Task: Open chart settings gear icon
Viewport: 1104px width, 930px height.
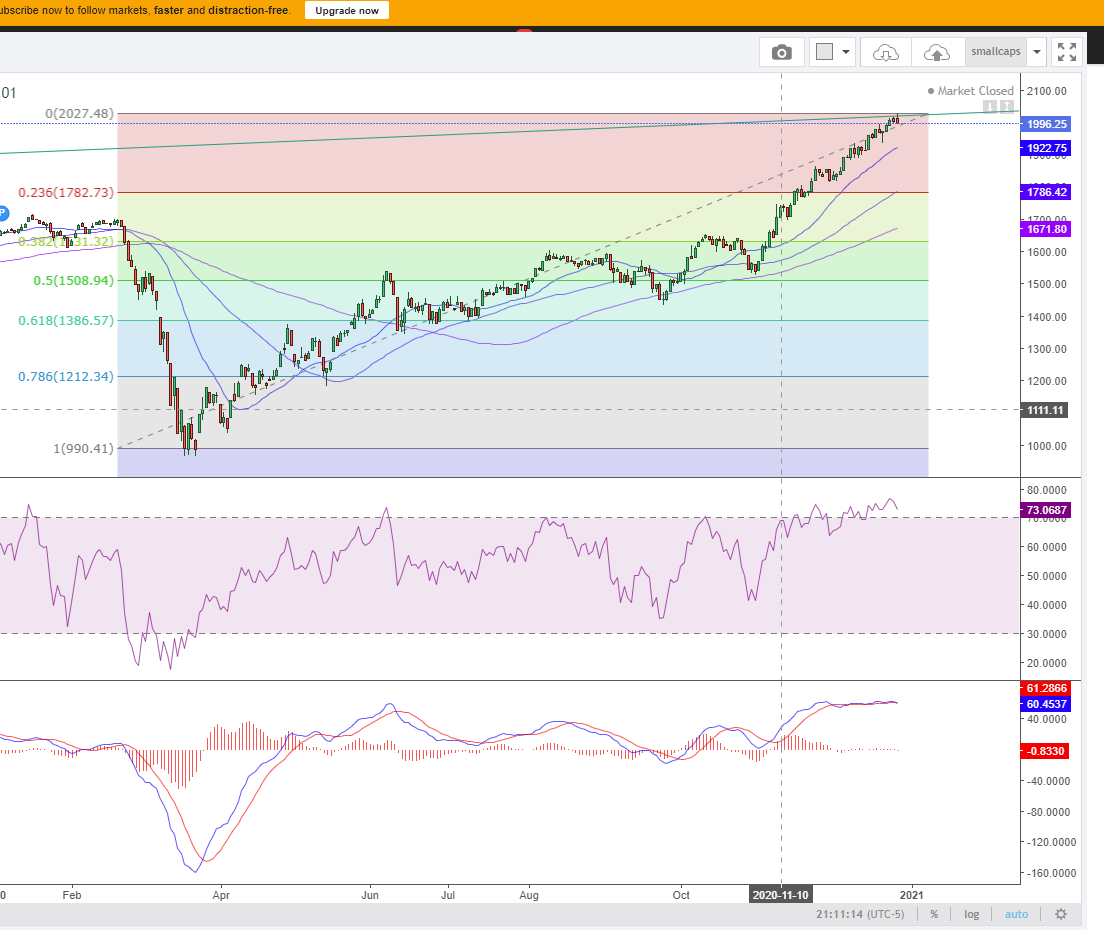Action: click(1060, 914)
